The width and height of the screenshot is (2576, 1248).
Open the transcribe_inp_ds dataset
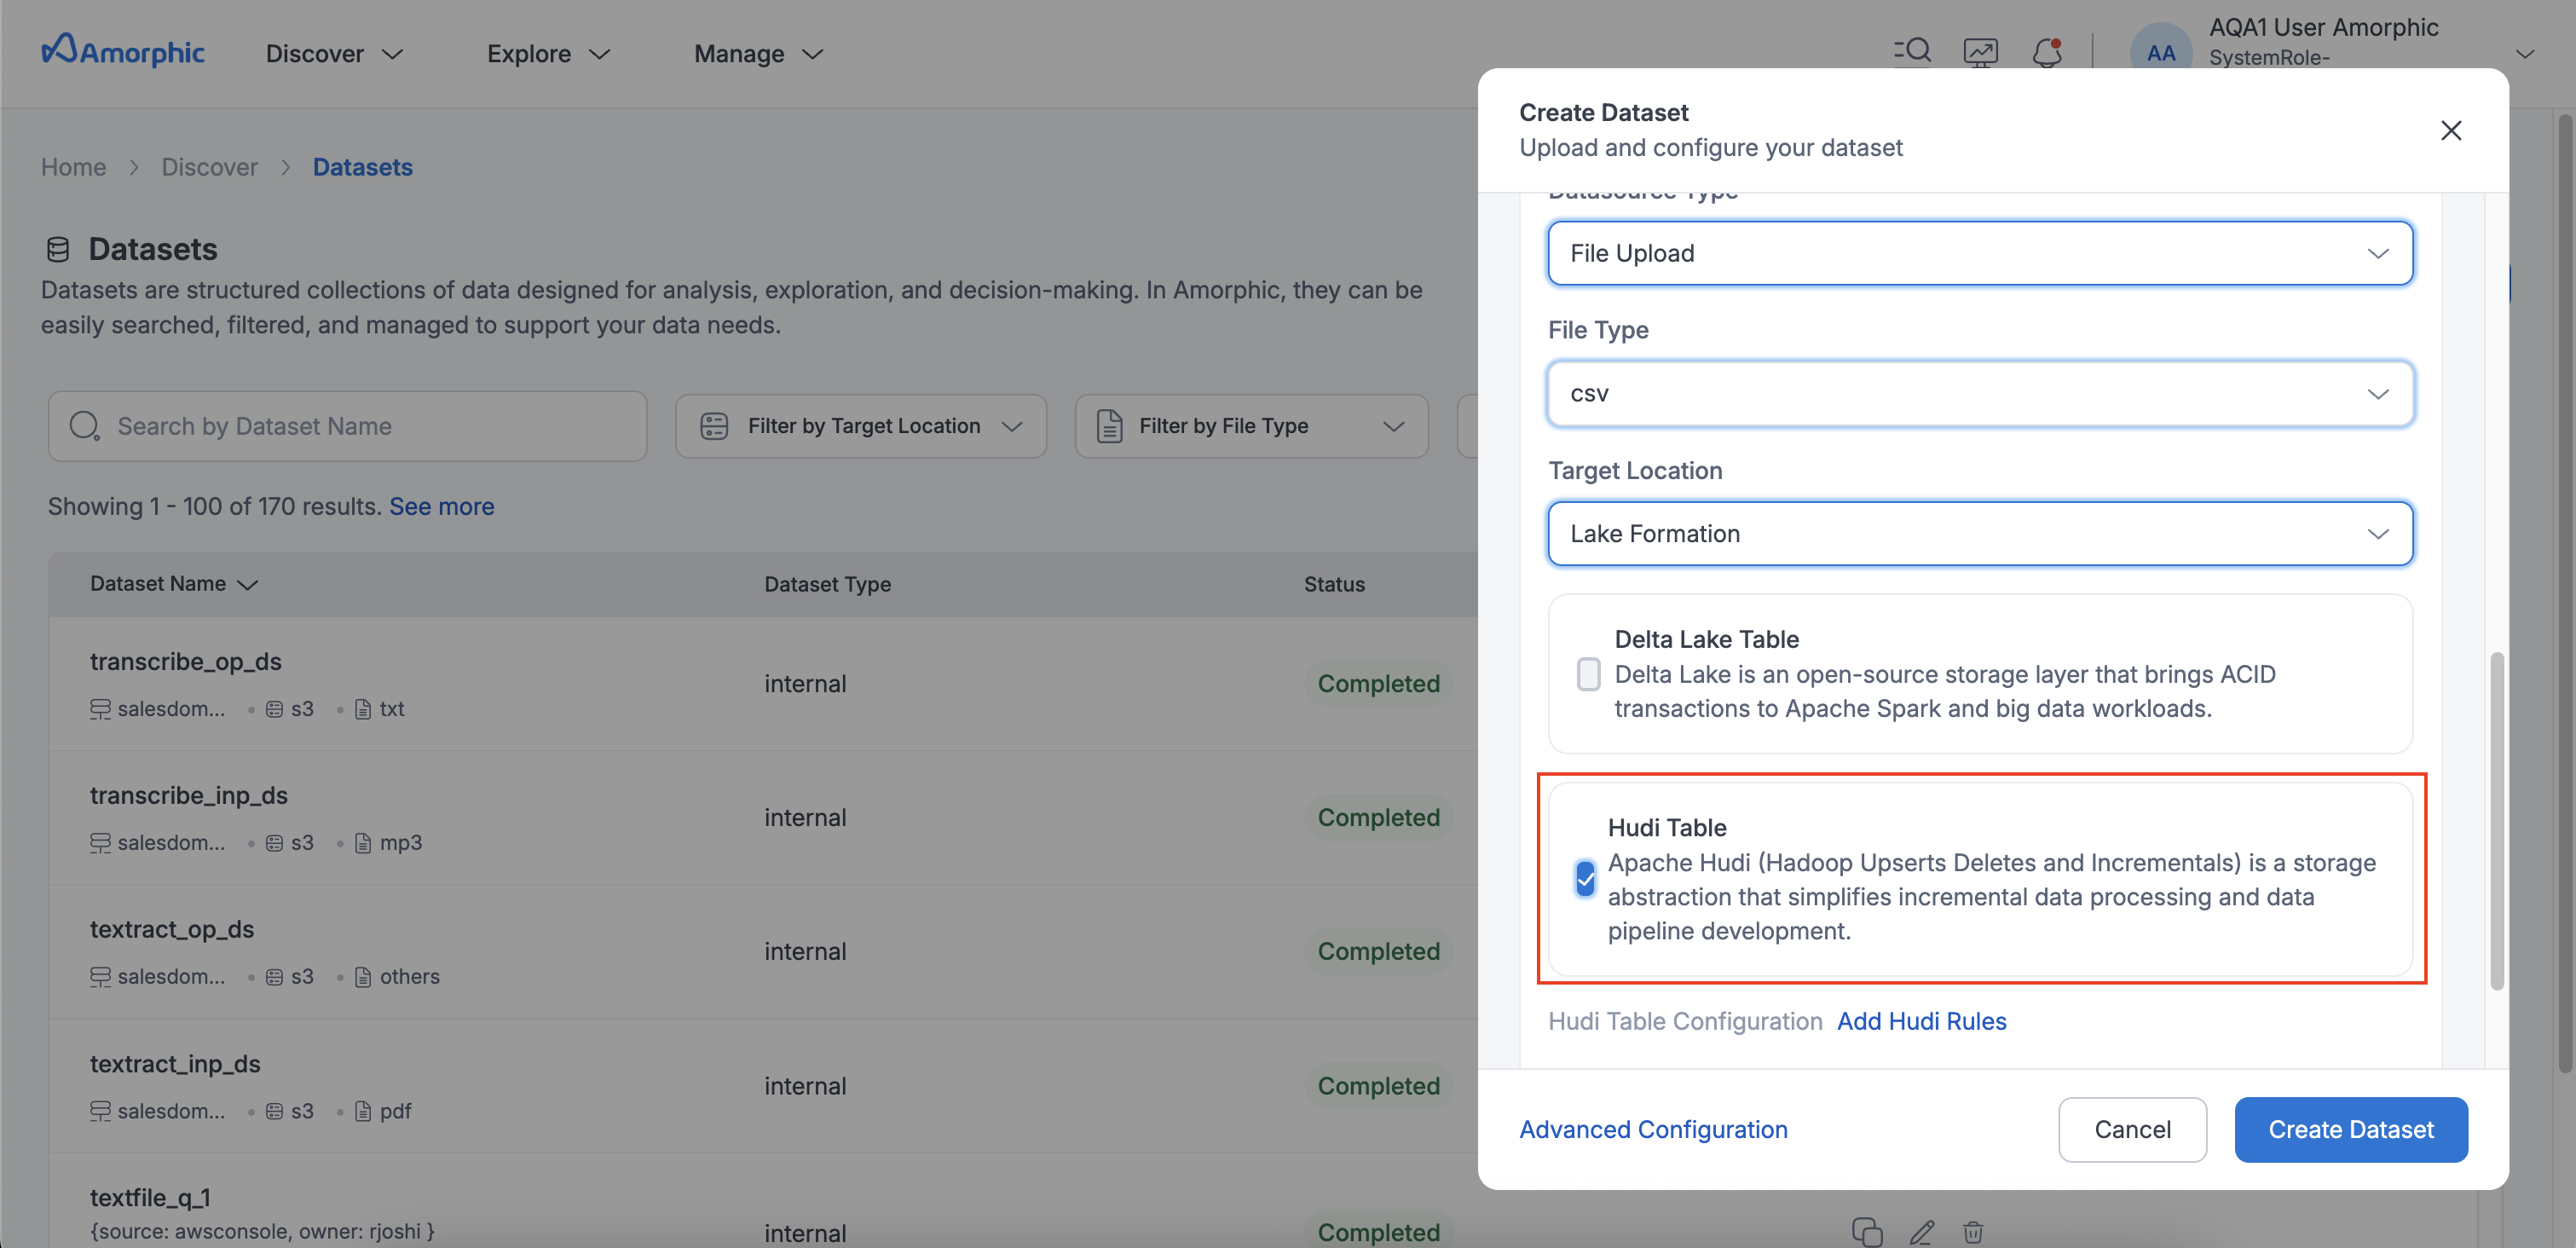coord(188,795)
